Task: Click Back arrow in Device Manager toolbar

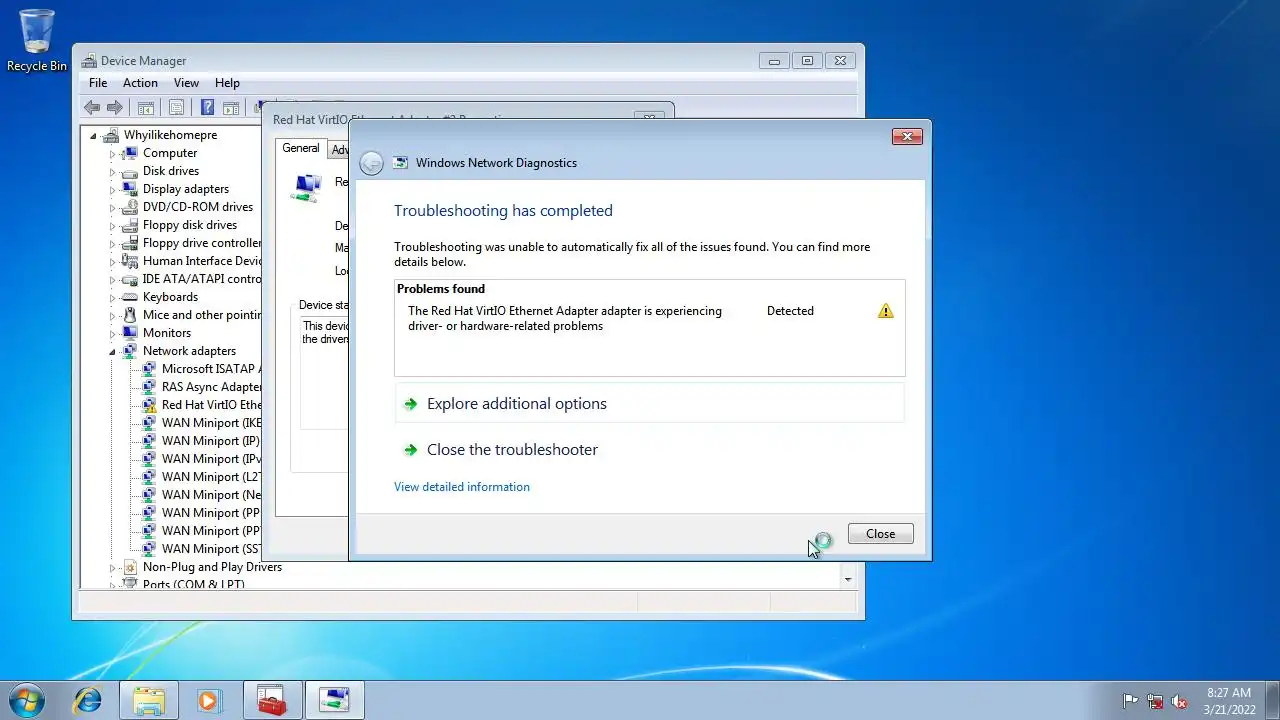Action: point(92,108)
